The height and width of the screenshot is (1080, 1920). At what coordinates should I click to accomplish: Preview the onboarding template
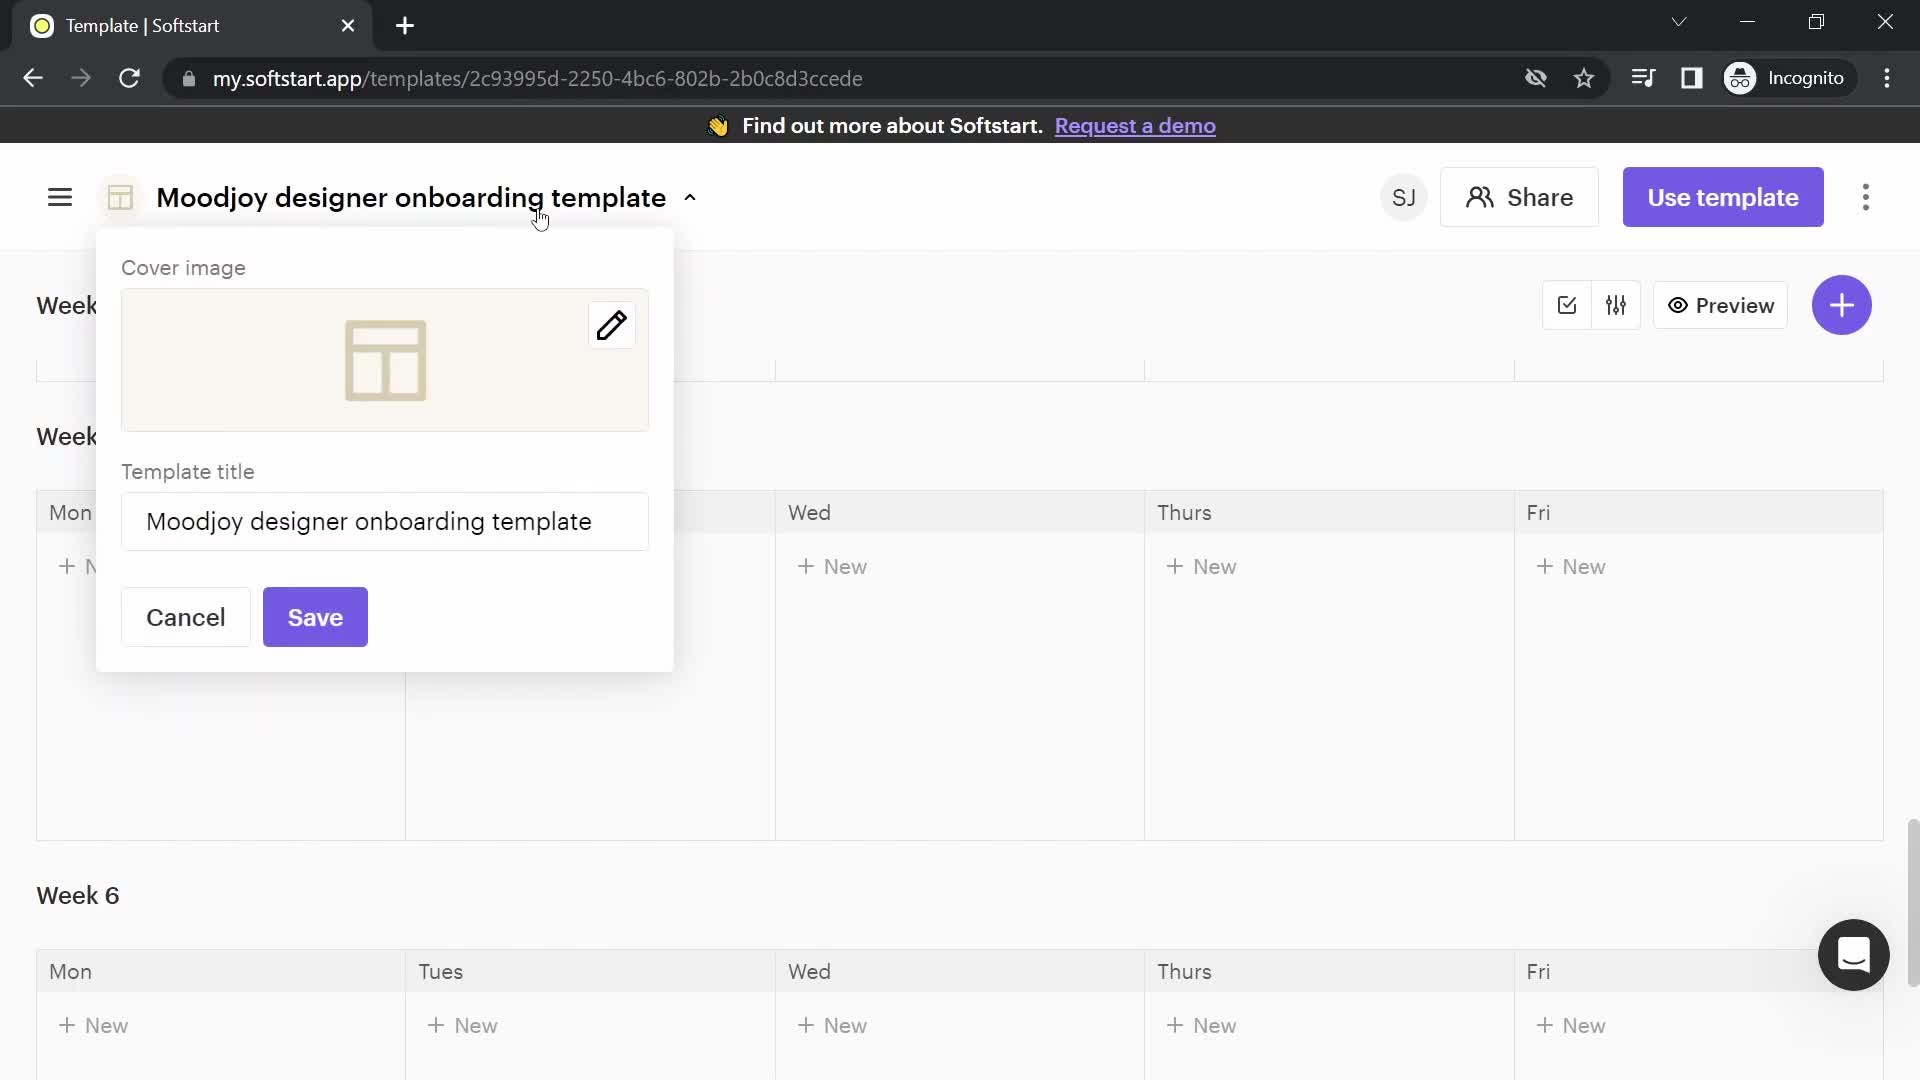point(1720,305)
